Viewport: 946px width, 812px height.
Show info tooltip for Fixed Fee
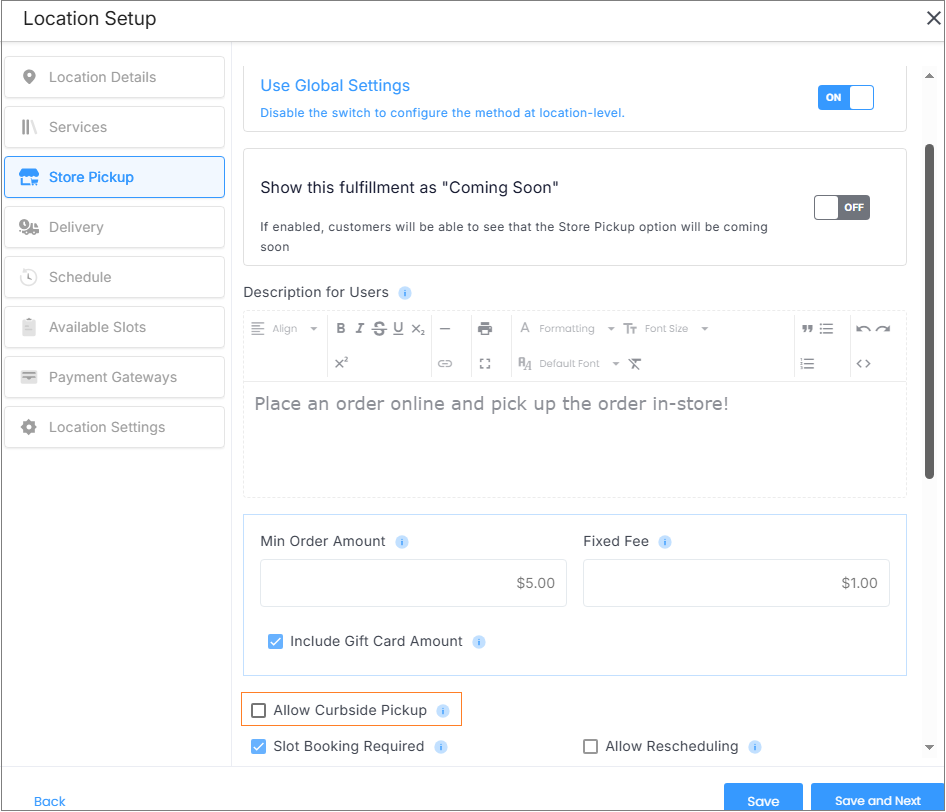(665, 542)
